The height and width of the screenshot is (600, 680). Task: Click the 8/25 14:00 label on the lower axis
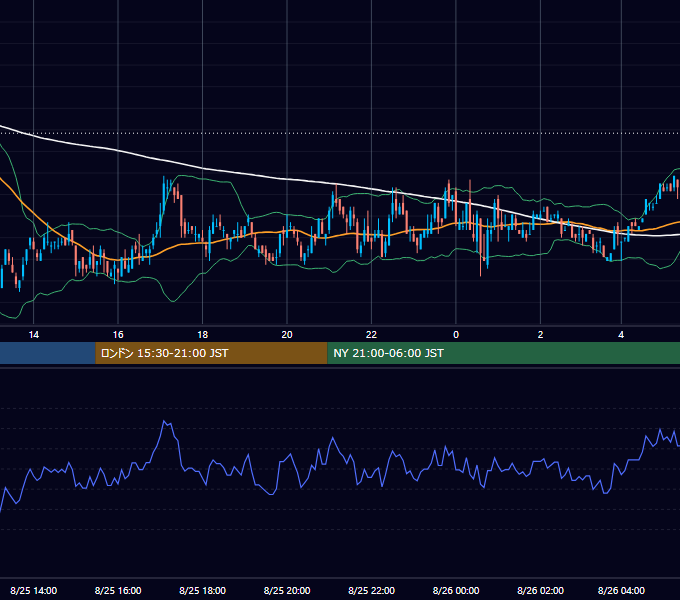[33, 590]
